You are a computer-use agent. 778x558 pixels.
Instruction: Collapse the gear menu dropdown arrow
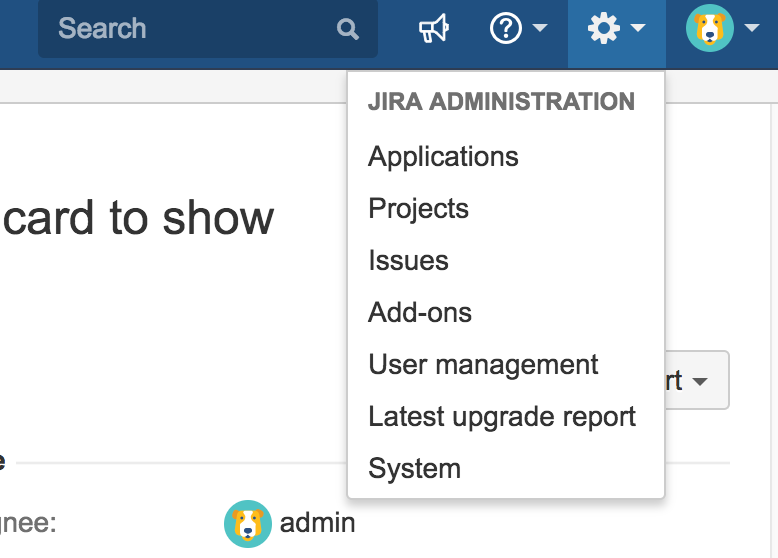638,28
